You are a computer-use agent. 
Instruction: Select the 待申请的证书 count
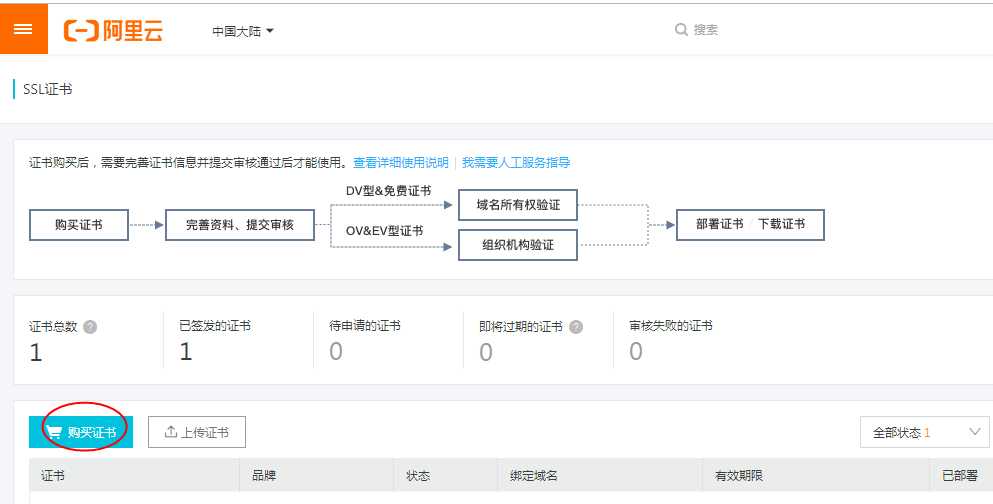(x=336, y=351)
